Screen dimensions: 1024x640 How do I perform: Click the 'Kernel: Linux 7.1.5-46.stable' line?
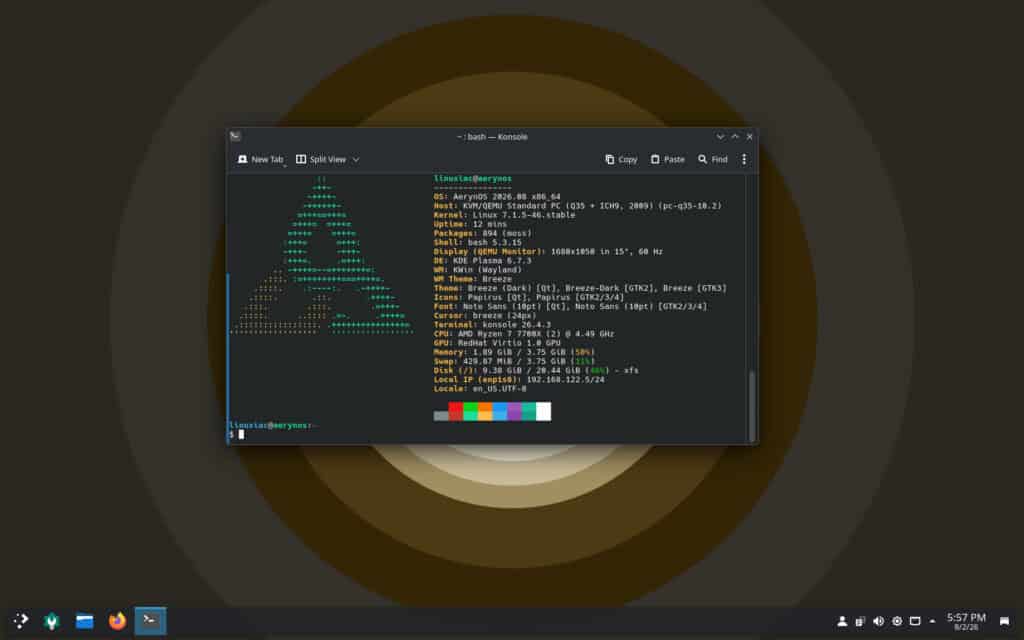[504, 215]
